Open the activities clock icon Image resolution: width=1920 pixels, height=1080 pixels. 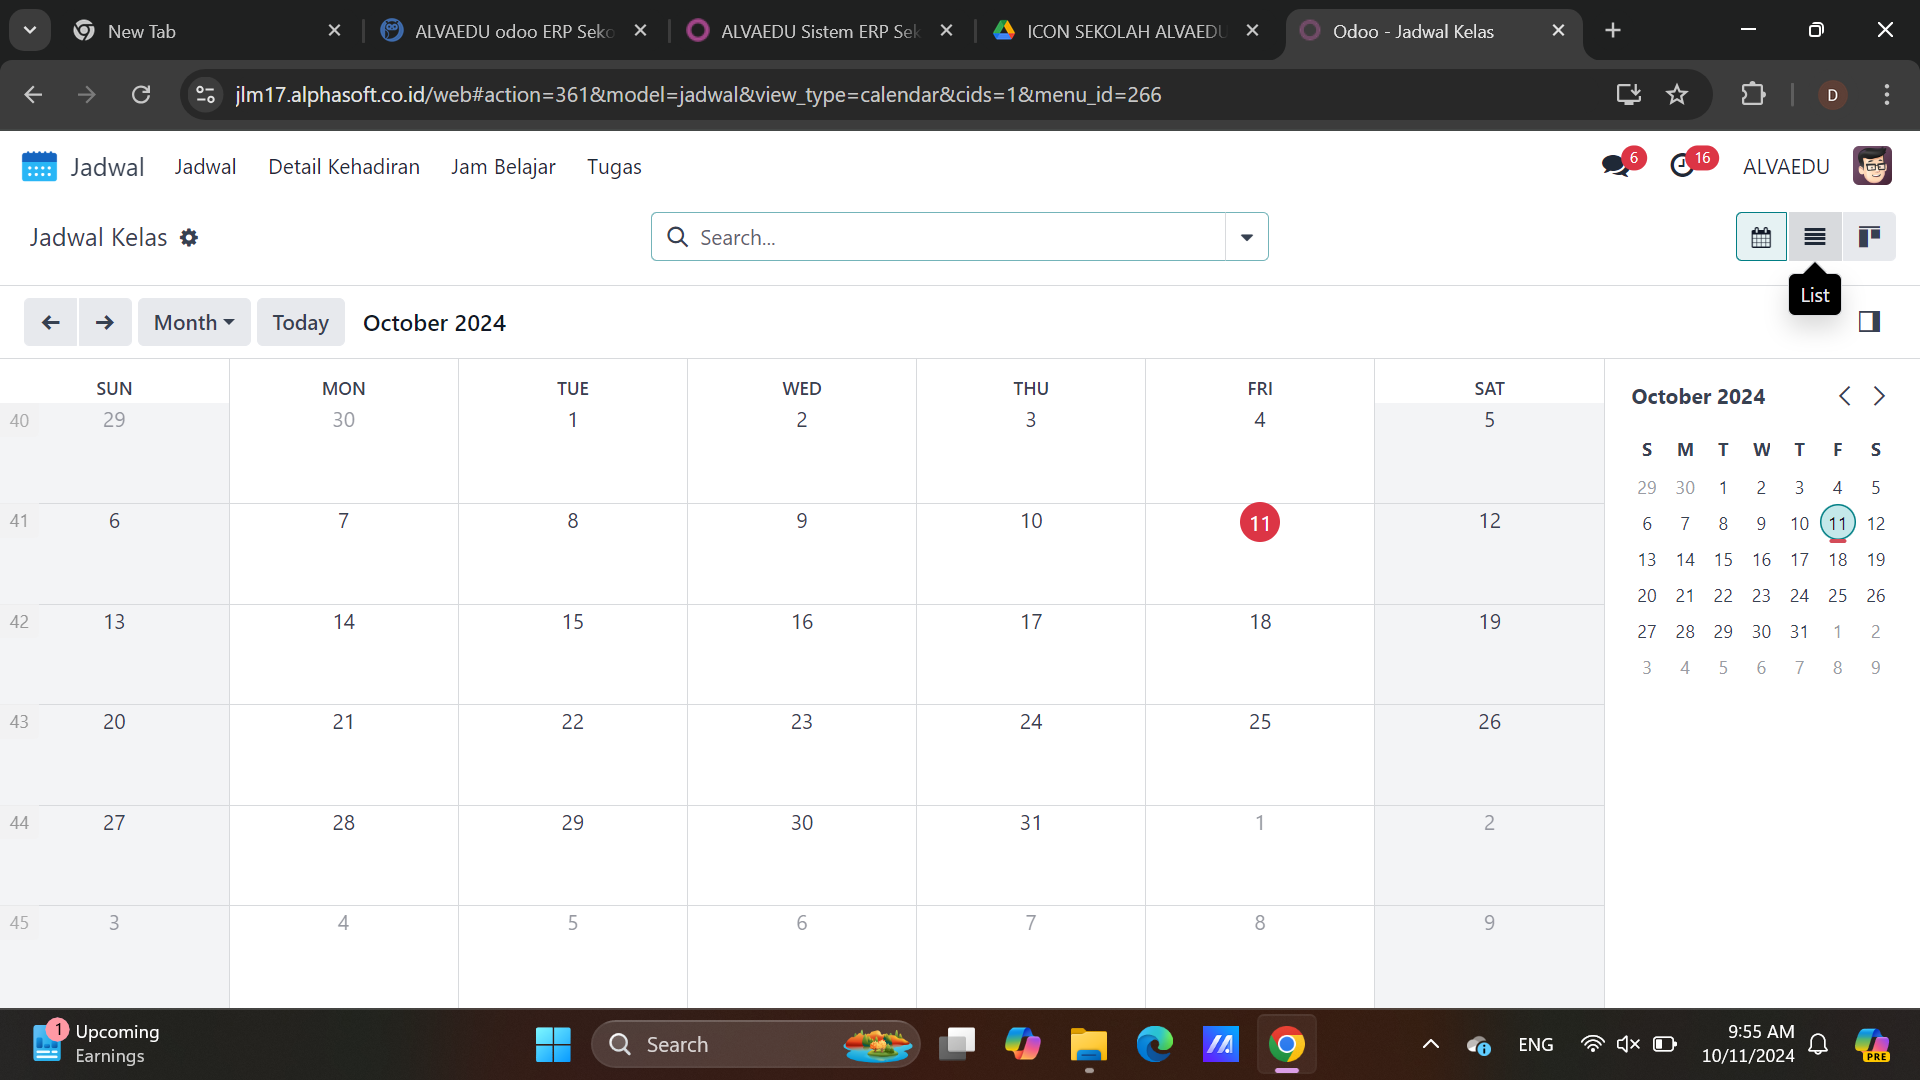(1683, 166)
